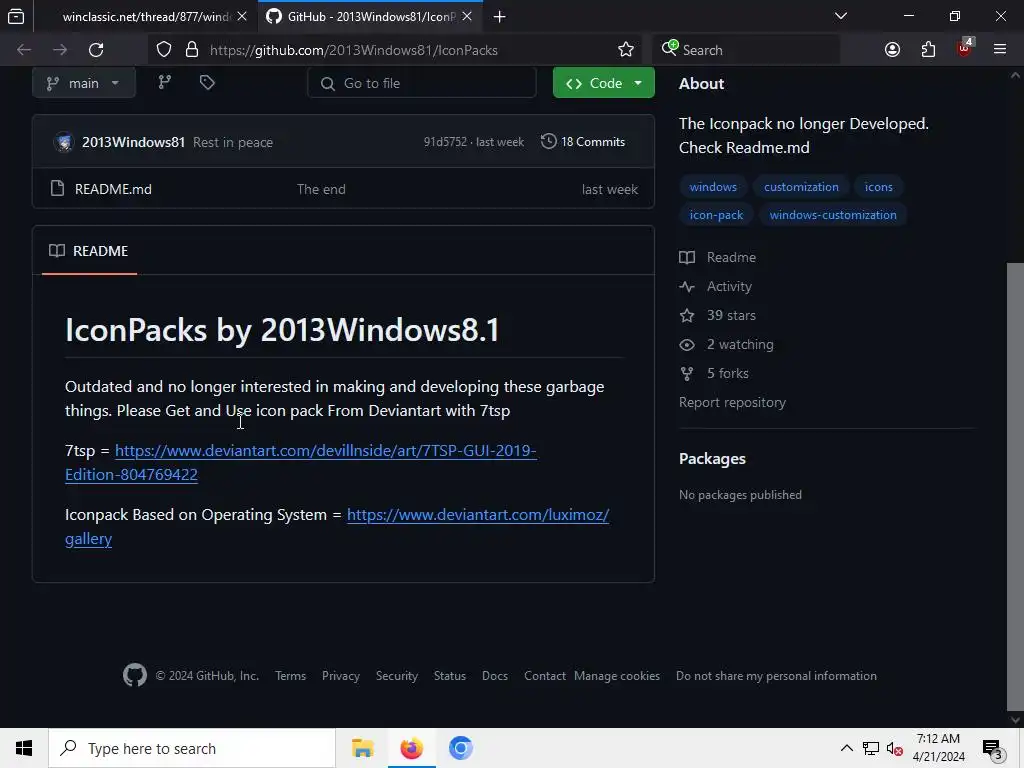The height and width of the screenshot is (768, 1024).
Task: View repository tags icon
Action: pyautogui.click(x=207, y=82)
